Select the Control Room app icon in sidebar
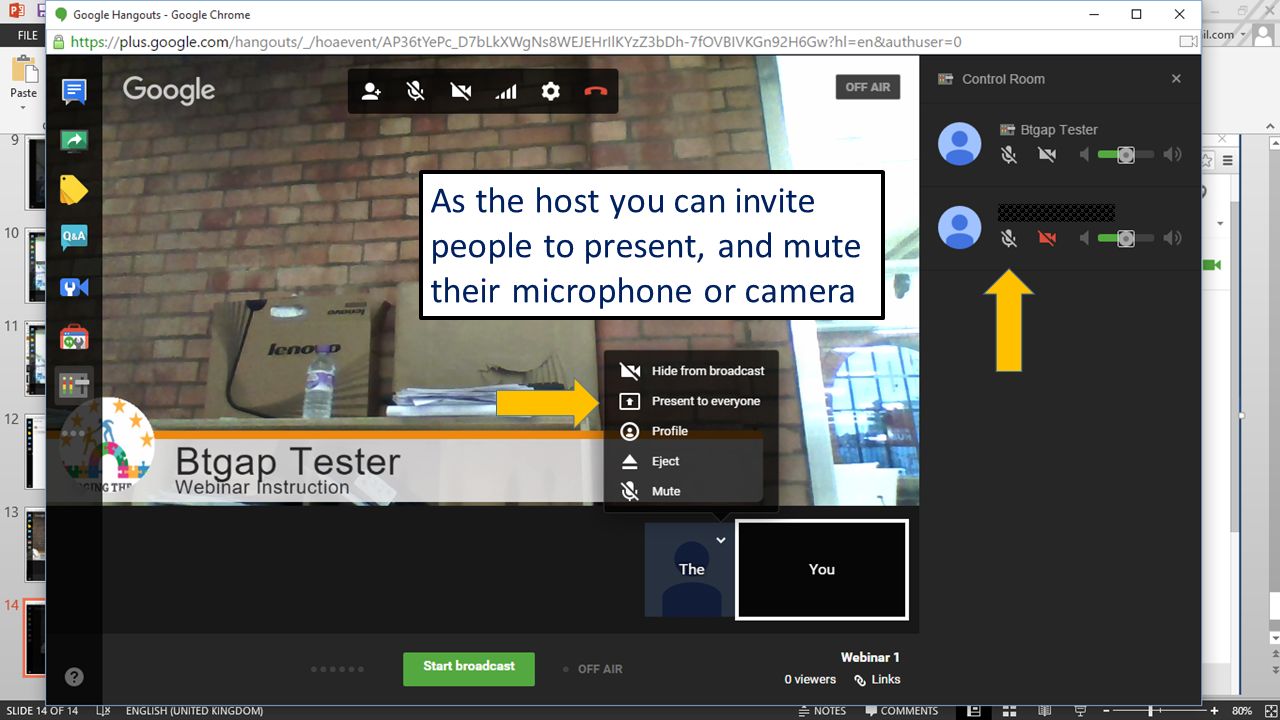The image size is (1280, 720). (74, 385)
